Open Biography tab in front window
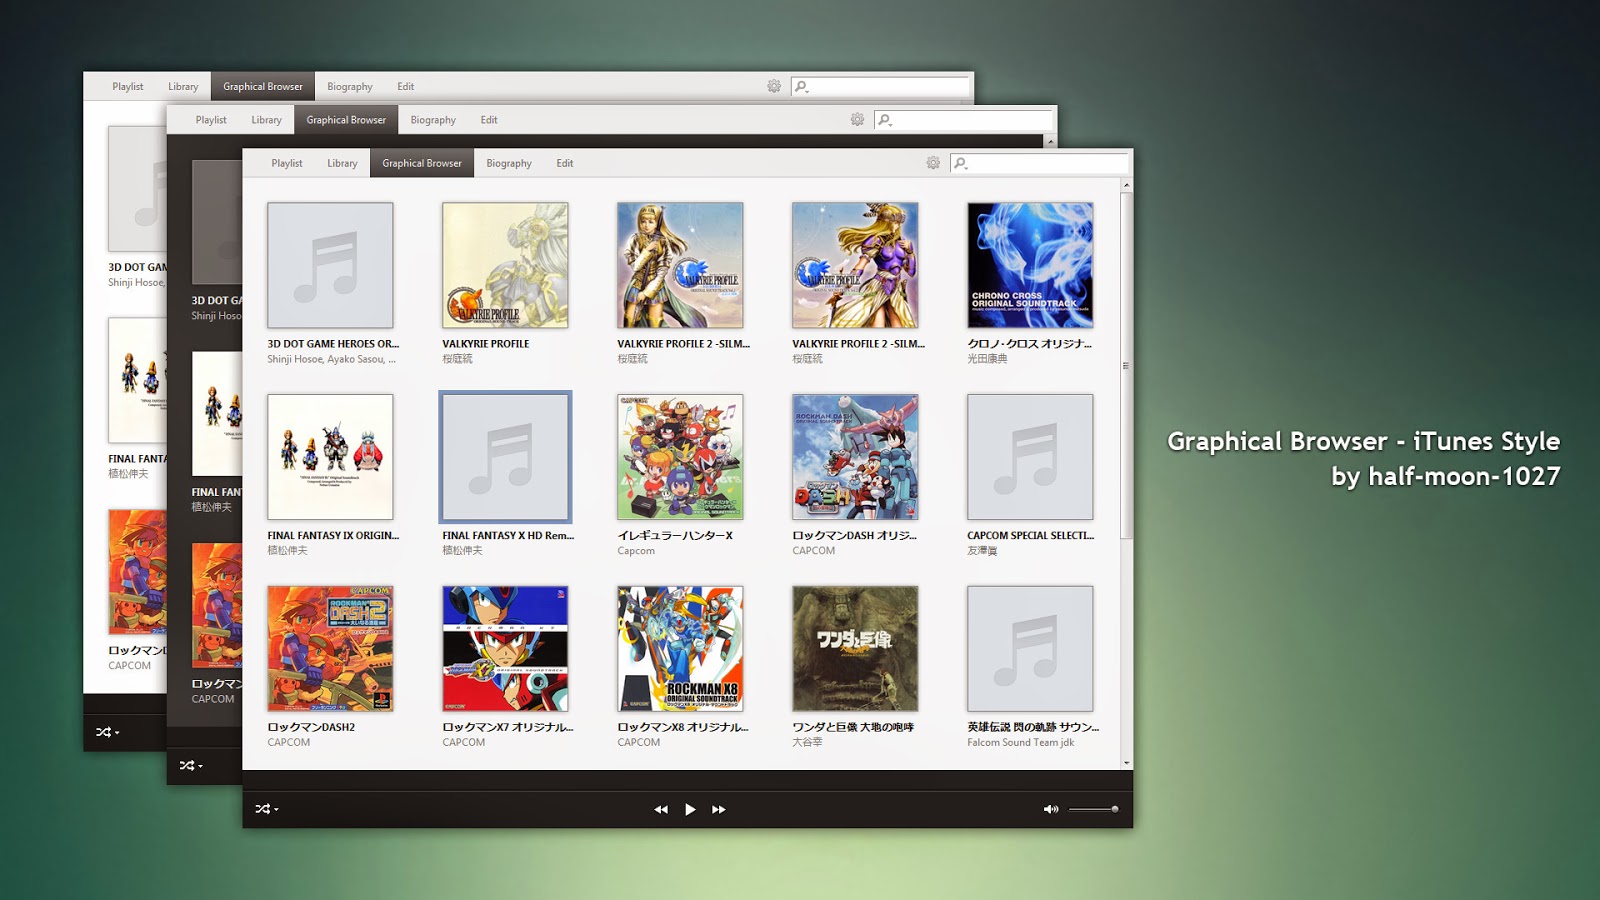Screen dimensions: 1600x900 pyautogui.click(x=509, y=163)
